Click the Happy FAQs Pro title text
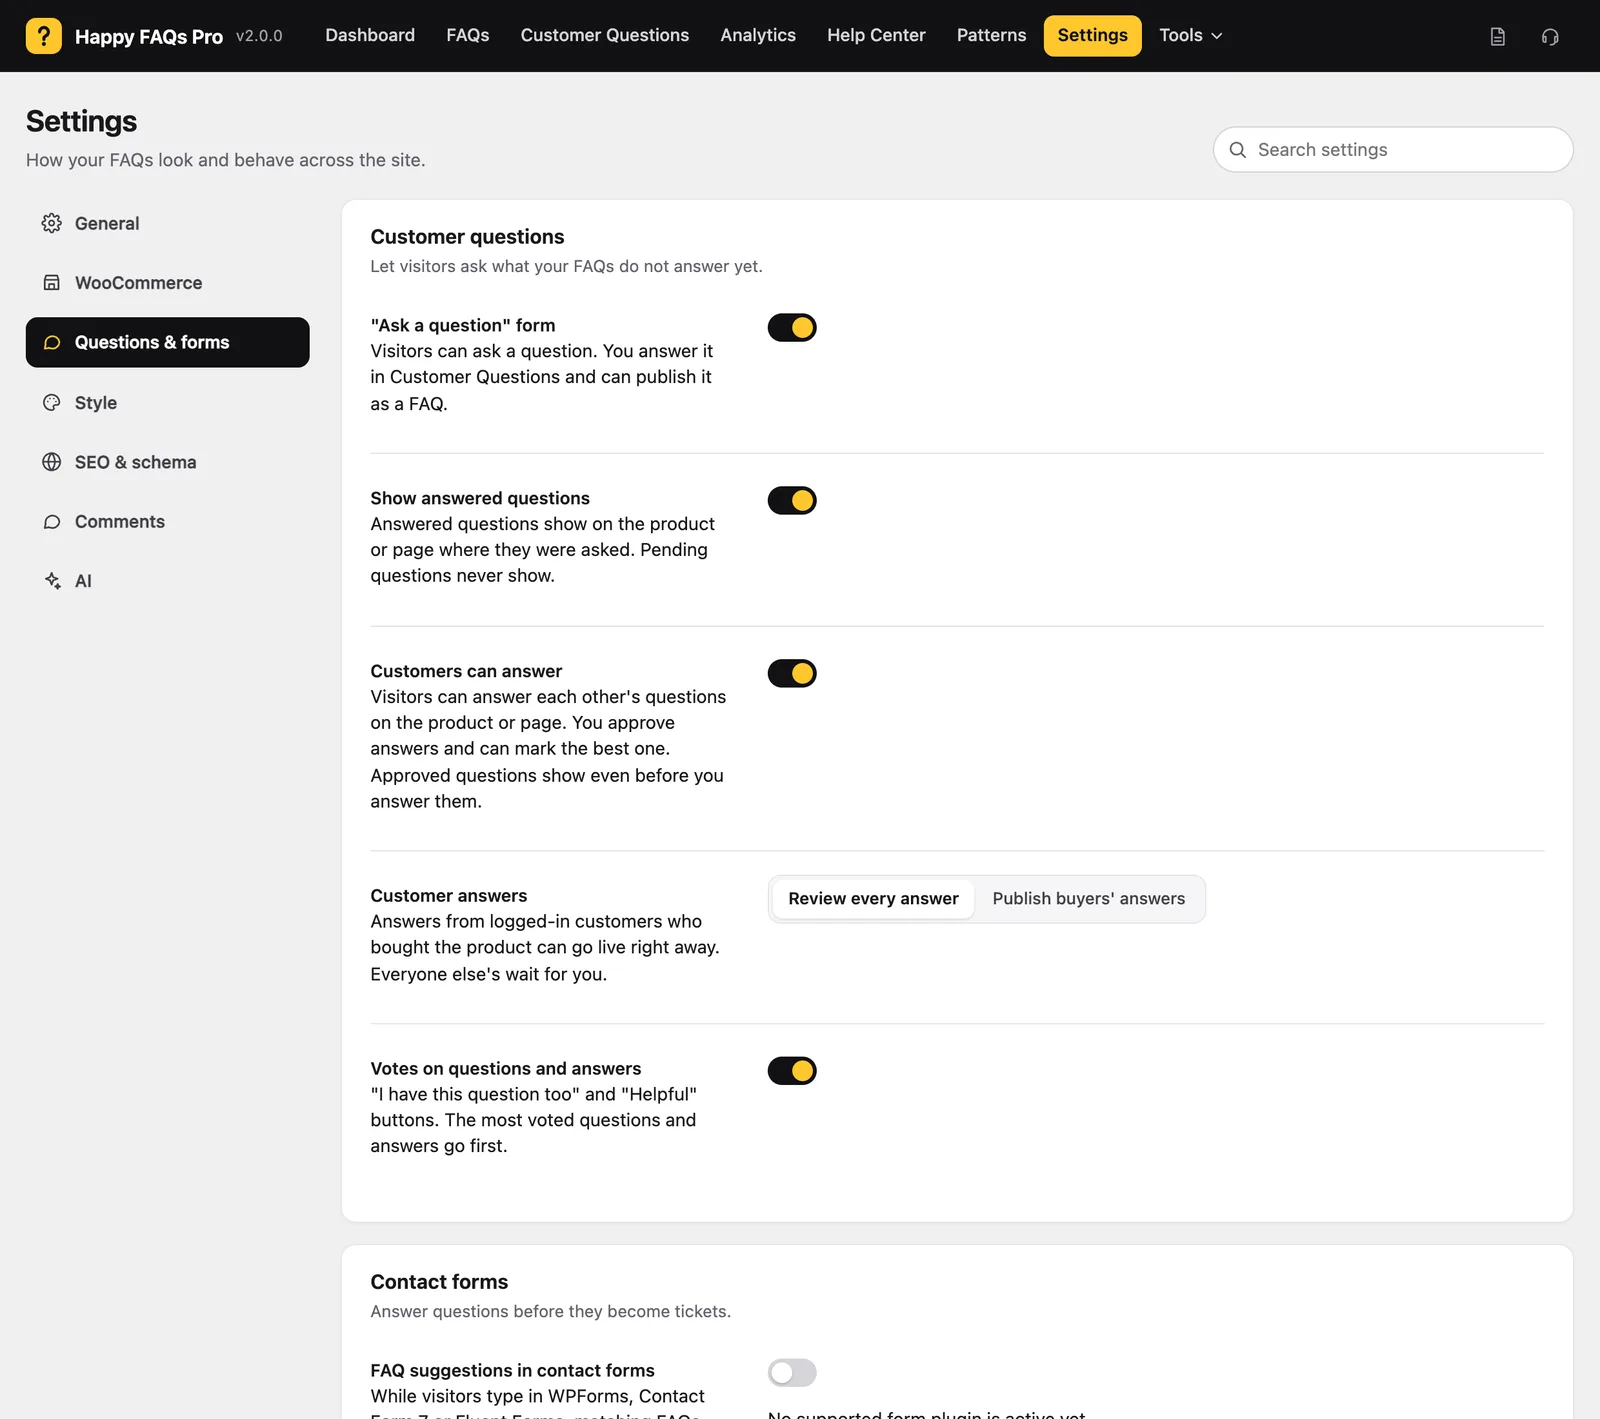Image resolution: width=1600 pixels, height=1419 pixels. point(149,37)
